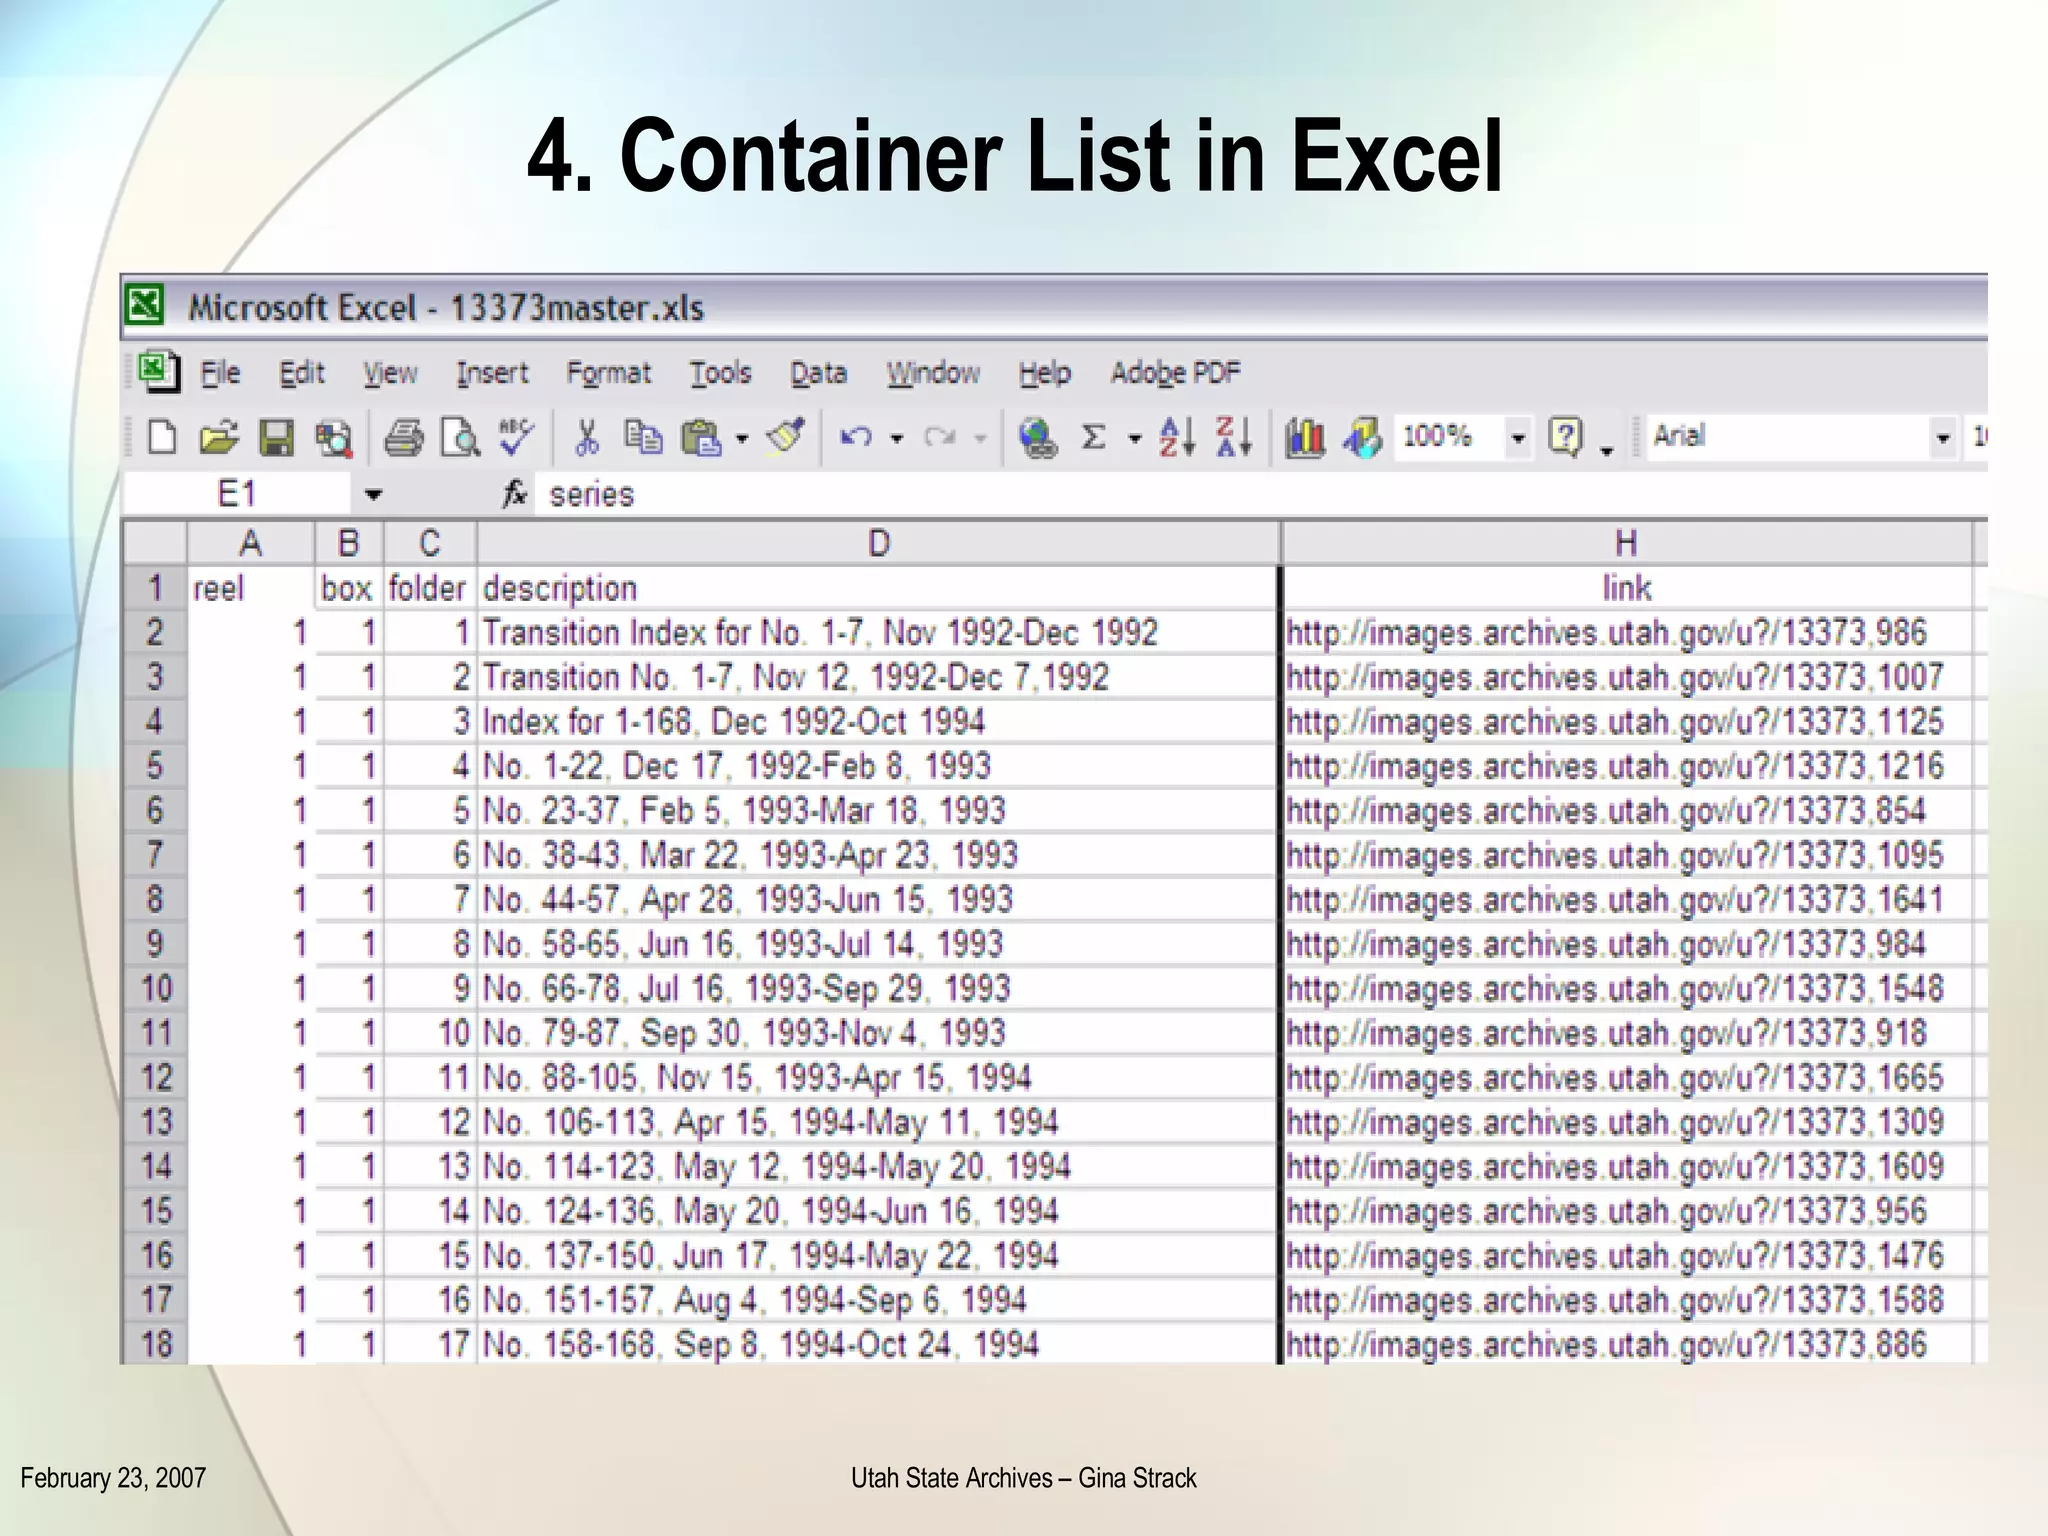Open the View menu
Viewport: 2048px width, 1536px height.
389,373
